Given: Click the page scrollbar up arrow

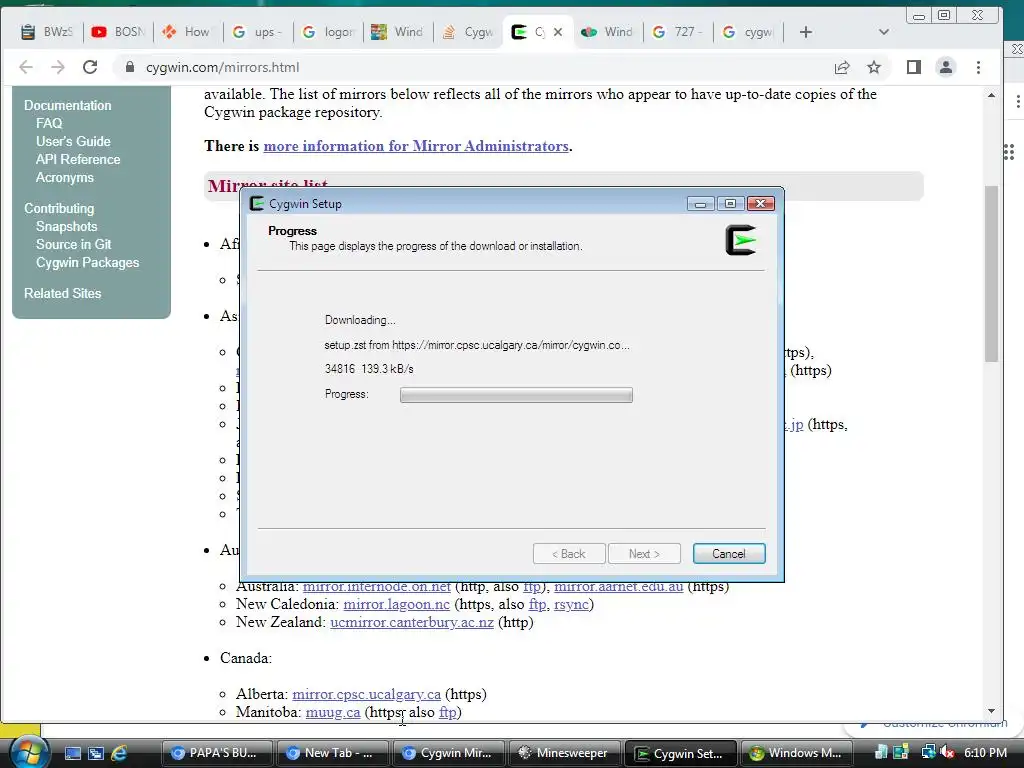Looking at the screenshot, I should pyautogui.click(x=991, y=95).
